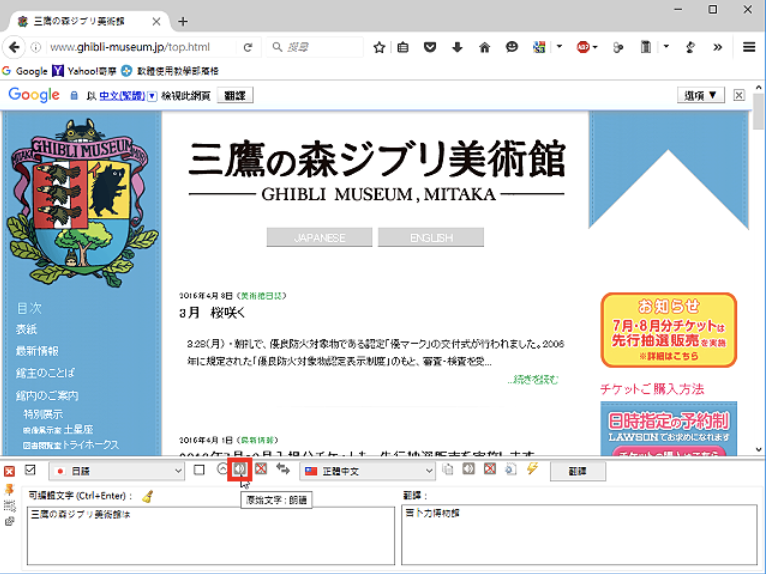The image size is (766, 574).
Task: Click the ENGLISH language button
Action: (x=431, y=237)
